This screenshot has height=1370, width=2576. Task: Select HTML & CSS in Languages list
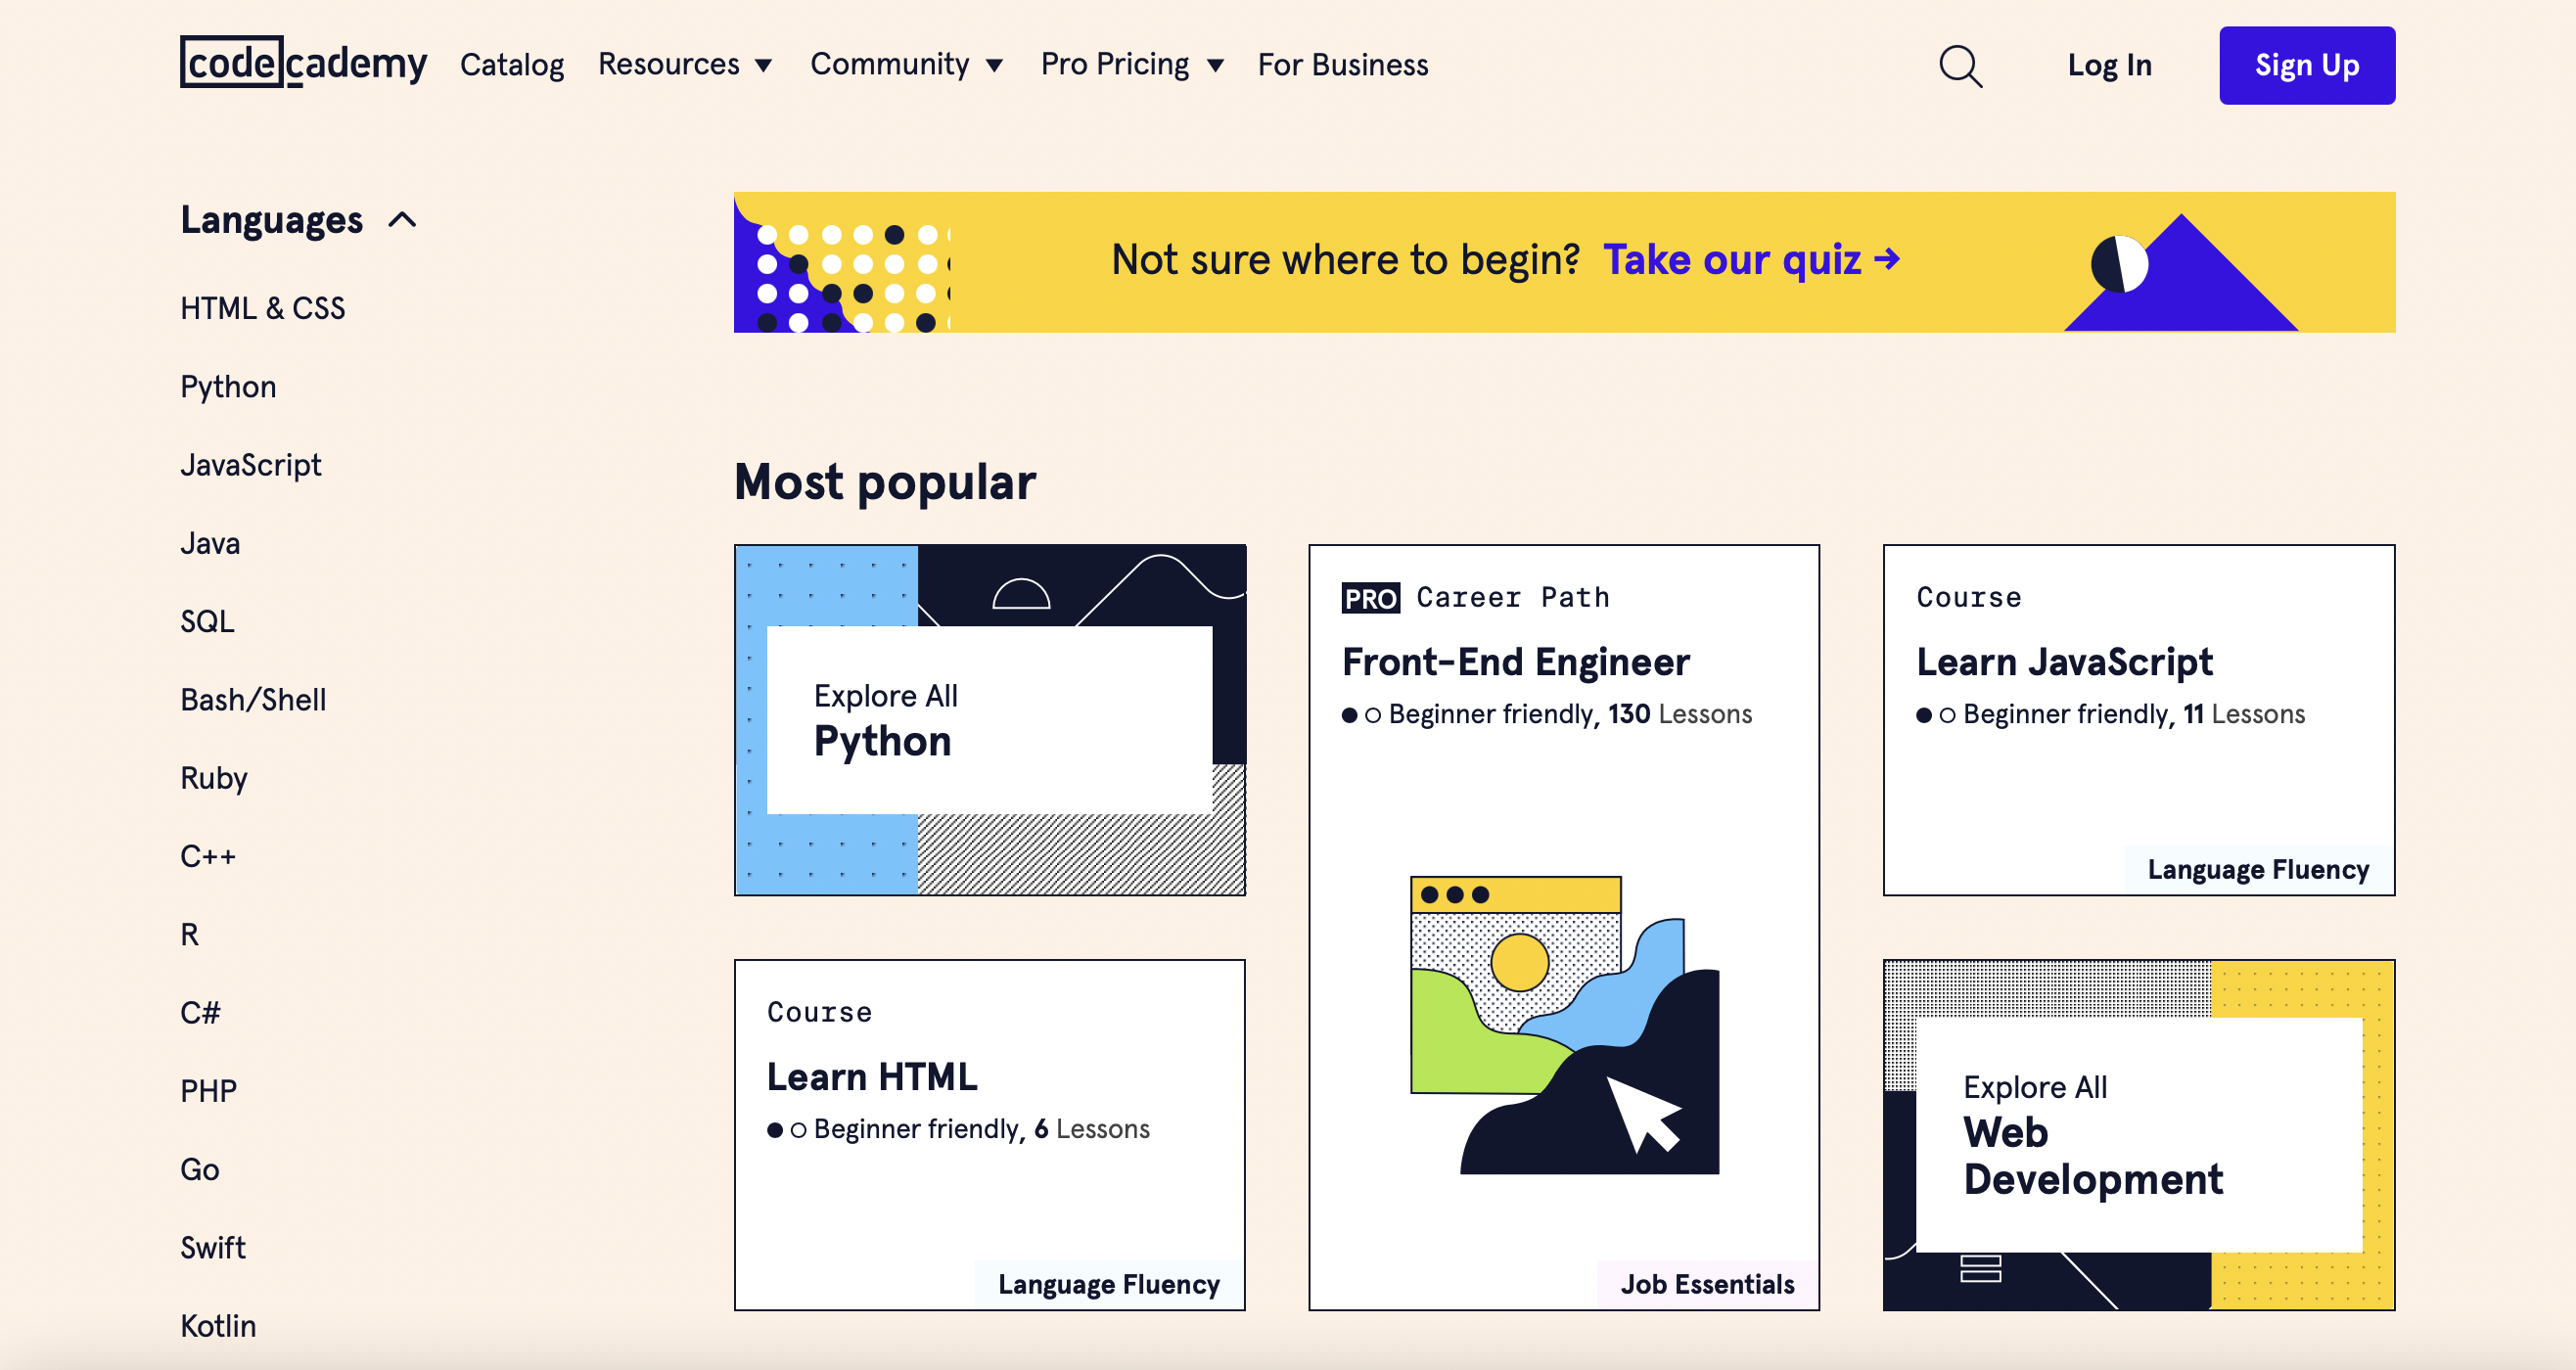(263, 308)
